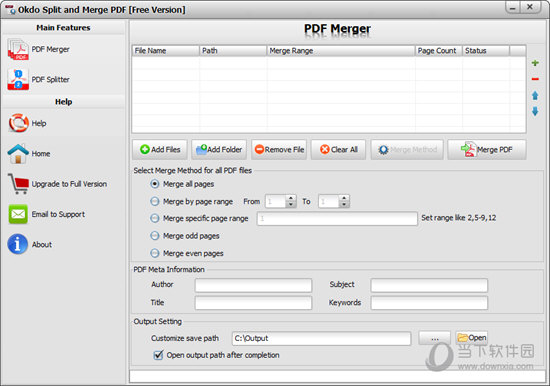Click the Status column header
This screenshot has height=386, width=550.
(x=486, y=51)
